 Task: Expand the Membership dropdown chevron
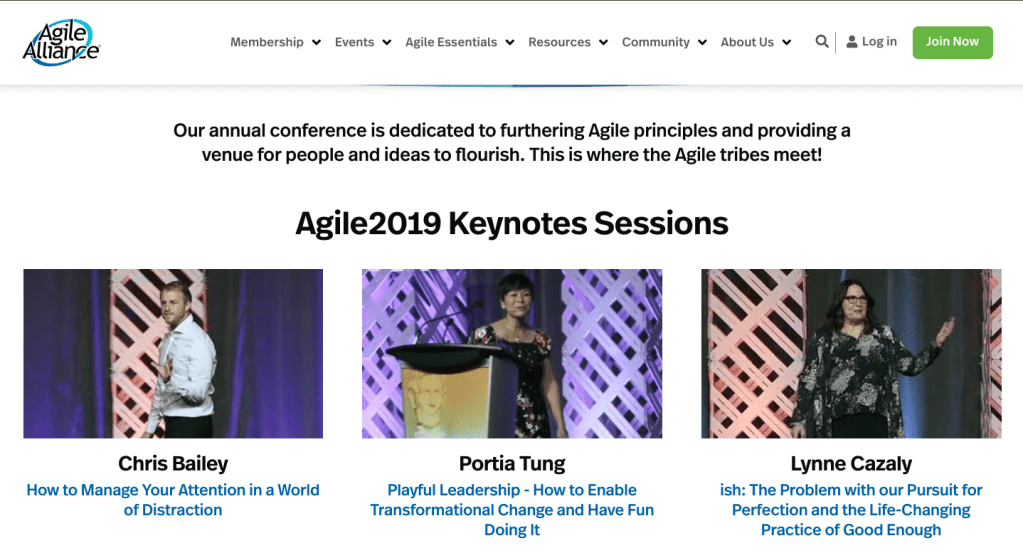click(x=316, y=43)
